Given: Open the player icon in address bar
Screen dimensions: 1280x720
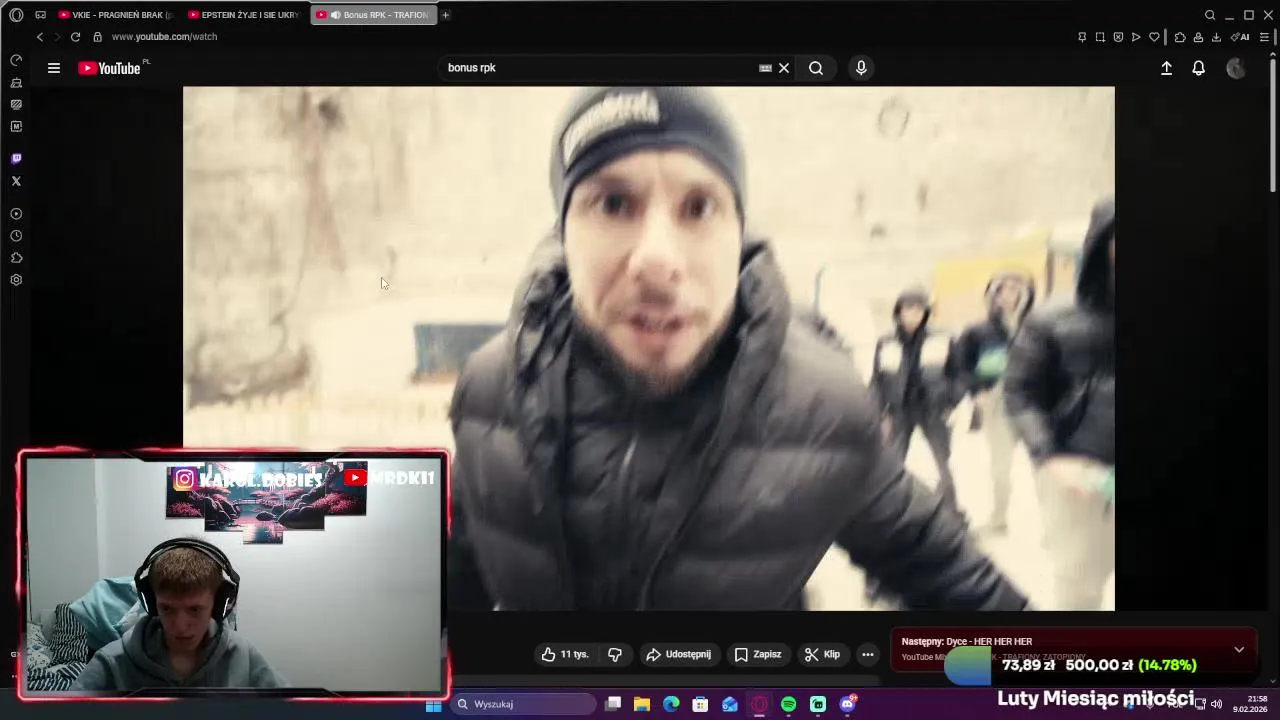Looking at the screenshot, I should pyautogui.click(x=1136, y=37).
